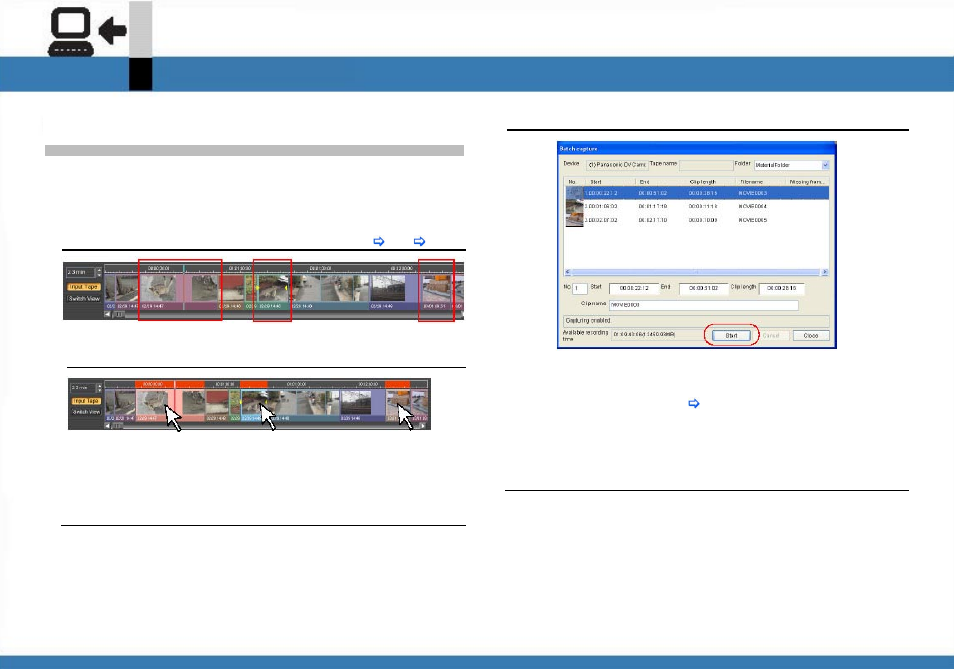The image size is (954, 669).
Task: Click the batch list scrollbar right arrow
Action: coord(825,272)
